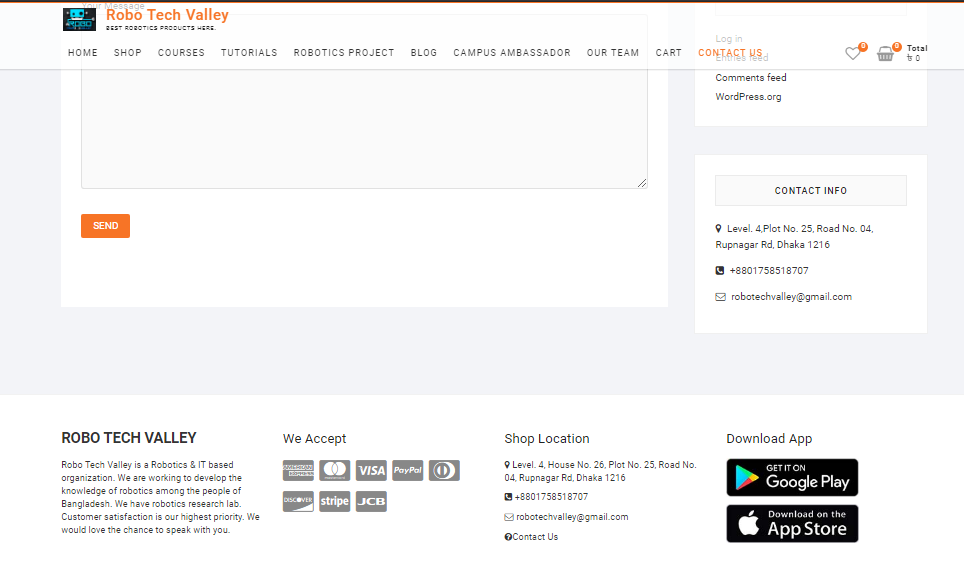Click the envelope icon in Contact Info
Screen dimensions: 964x573
click(x=721, y=297)
